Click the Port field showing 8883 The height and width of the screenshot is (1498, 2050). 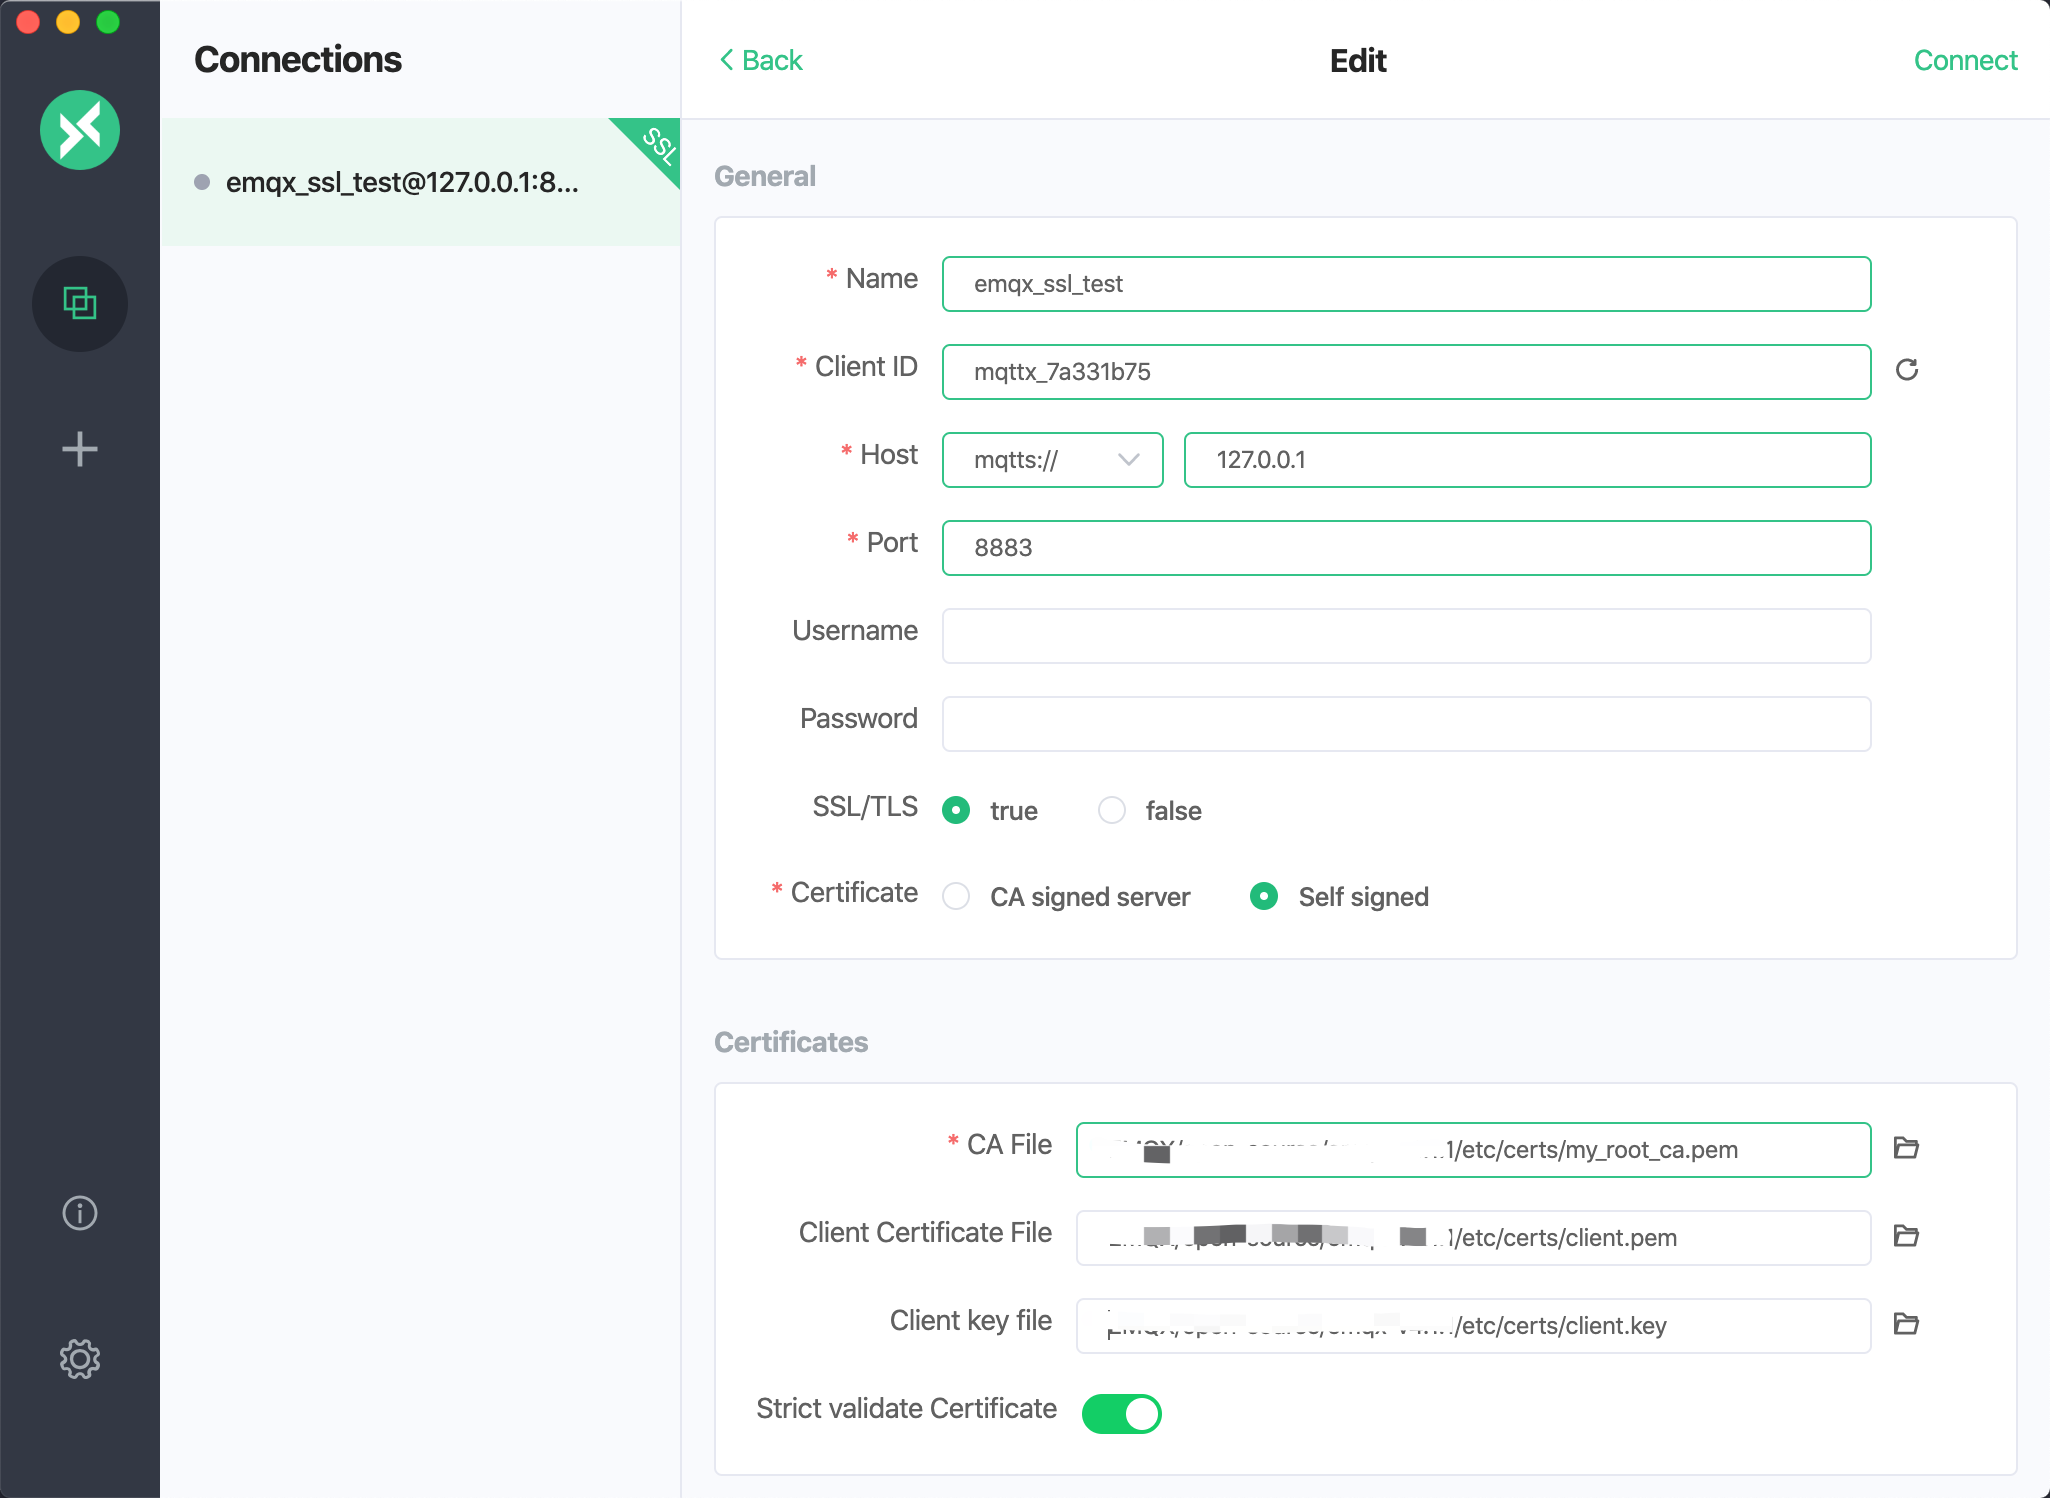[1406, 548]
